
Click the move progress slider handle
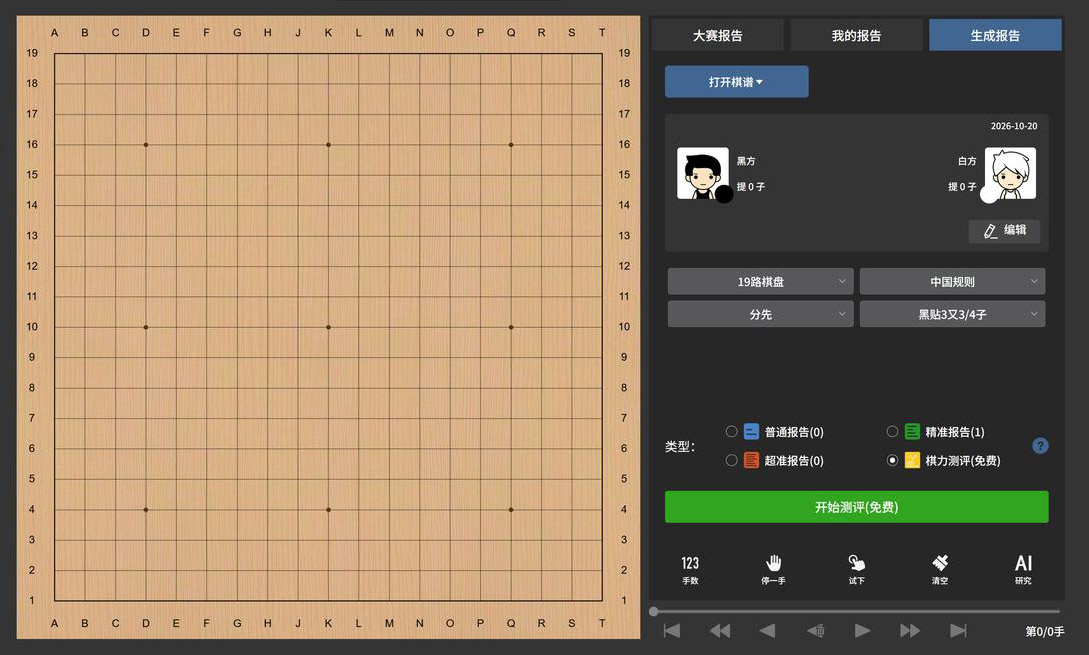coord(654,612)
